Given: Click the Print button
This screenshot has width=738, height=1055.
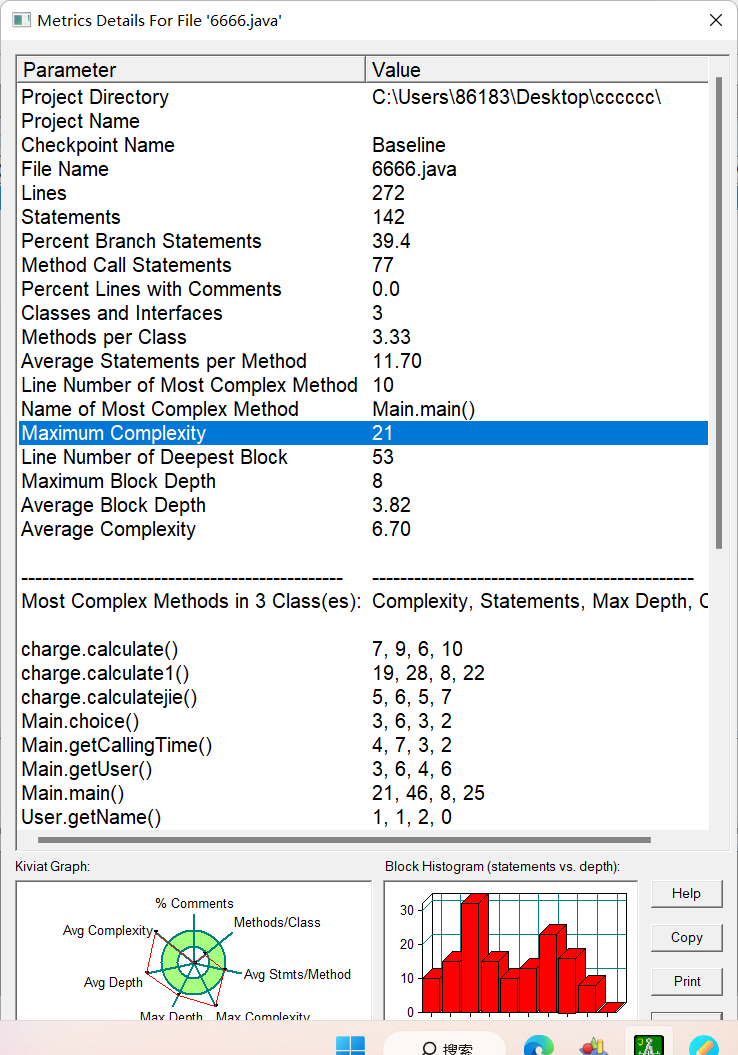Looking at the screenshot, I should tap(686, 981).
